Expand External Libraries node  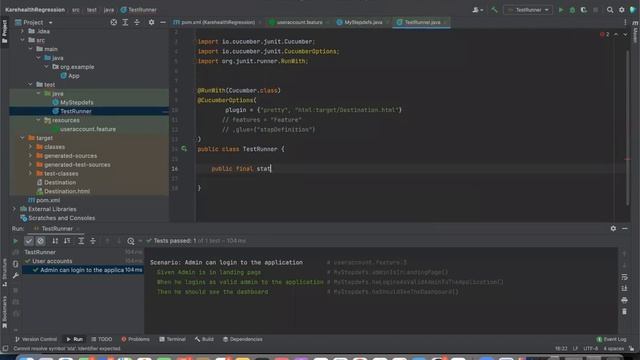14,209
